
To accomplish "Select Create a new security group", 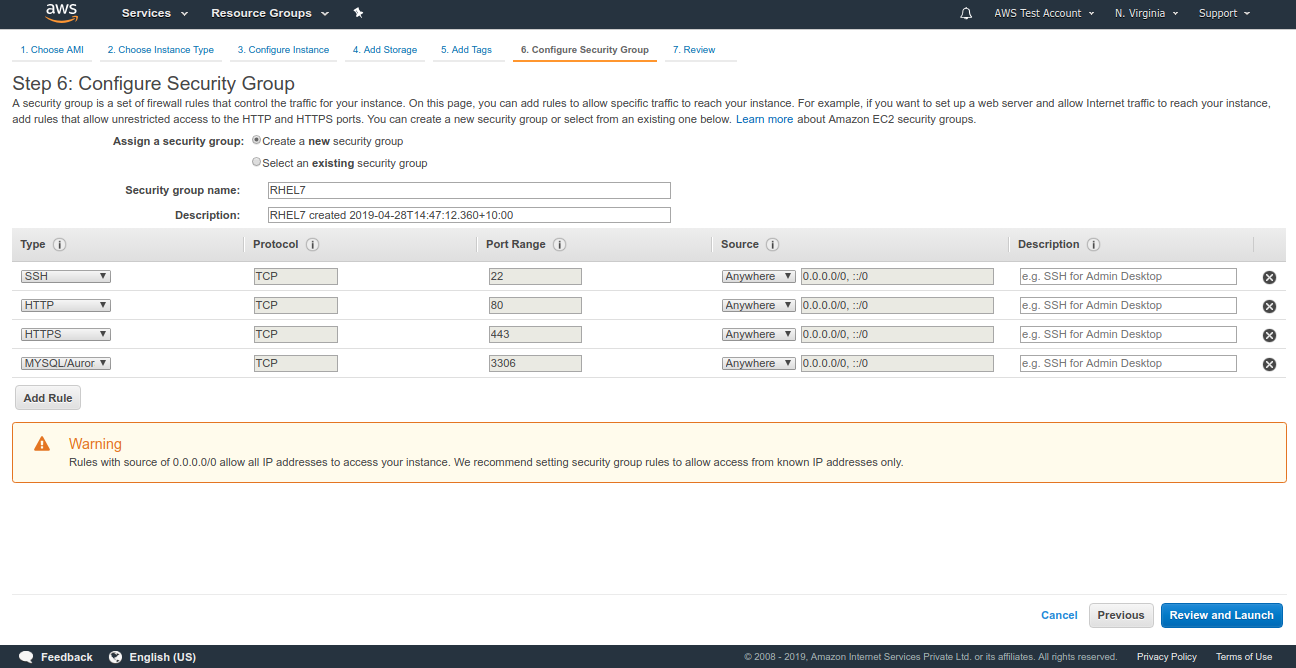I will click(x=257, y=141).
